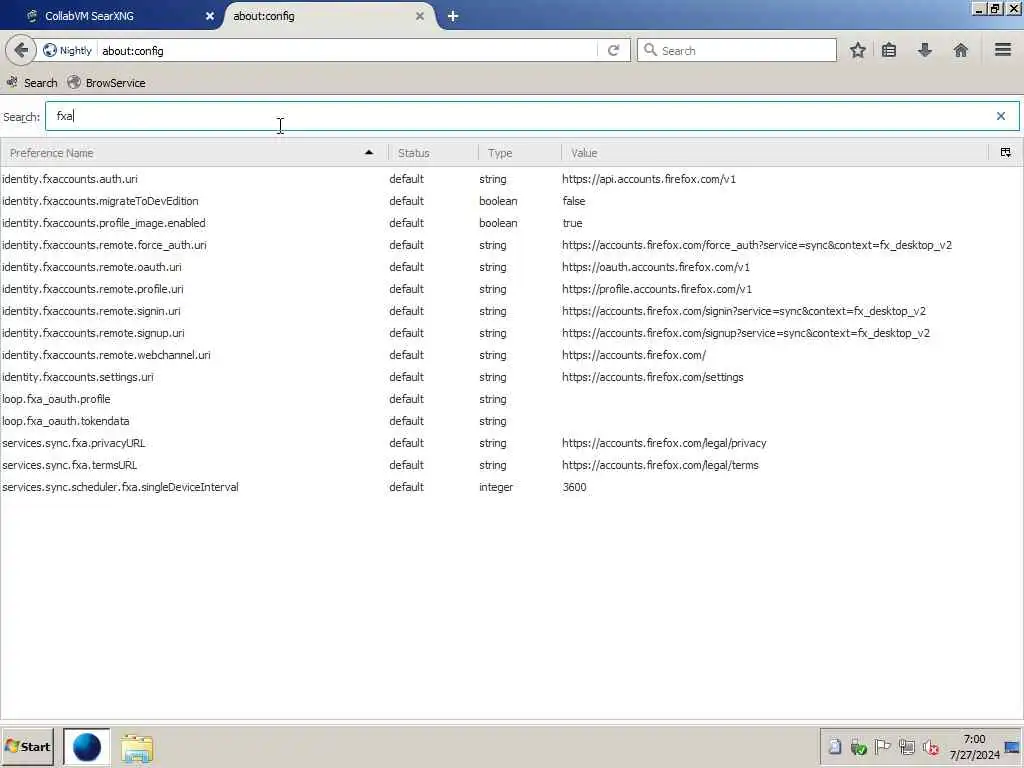1024x768 pixels.
Task: Open the file explorer taskbar icon
Action: (x=136, y=748)
